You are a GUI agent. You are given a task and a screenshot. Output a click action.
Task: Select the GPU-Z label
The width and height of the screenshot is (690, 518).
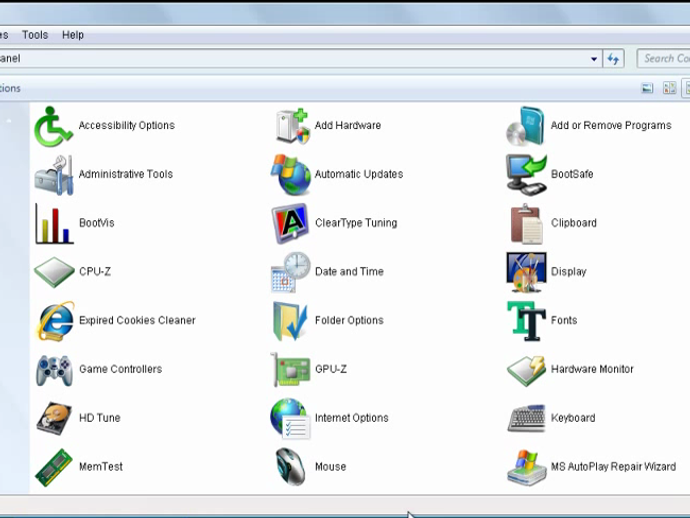click(x=331, y=369)
